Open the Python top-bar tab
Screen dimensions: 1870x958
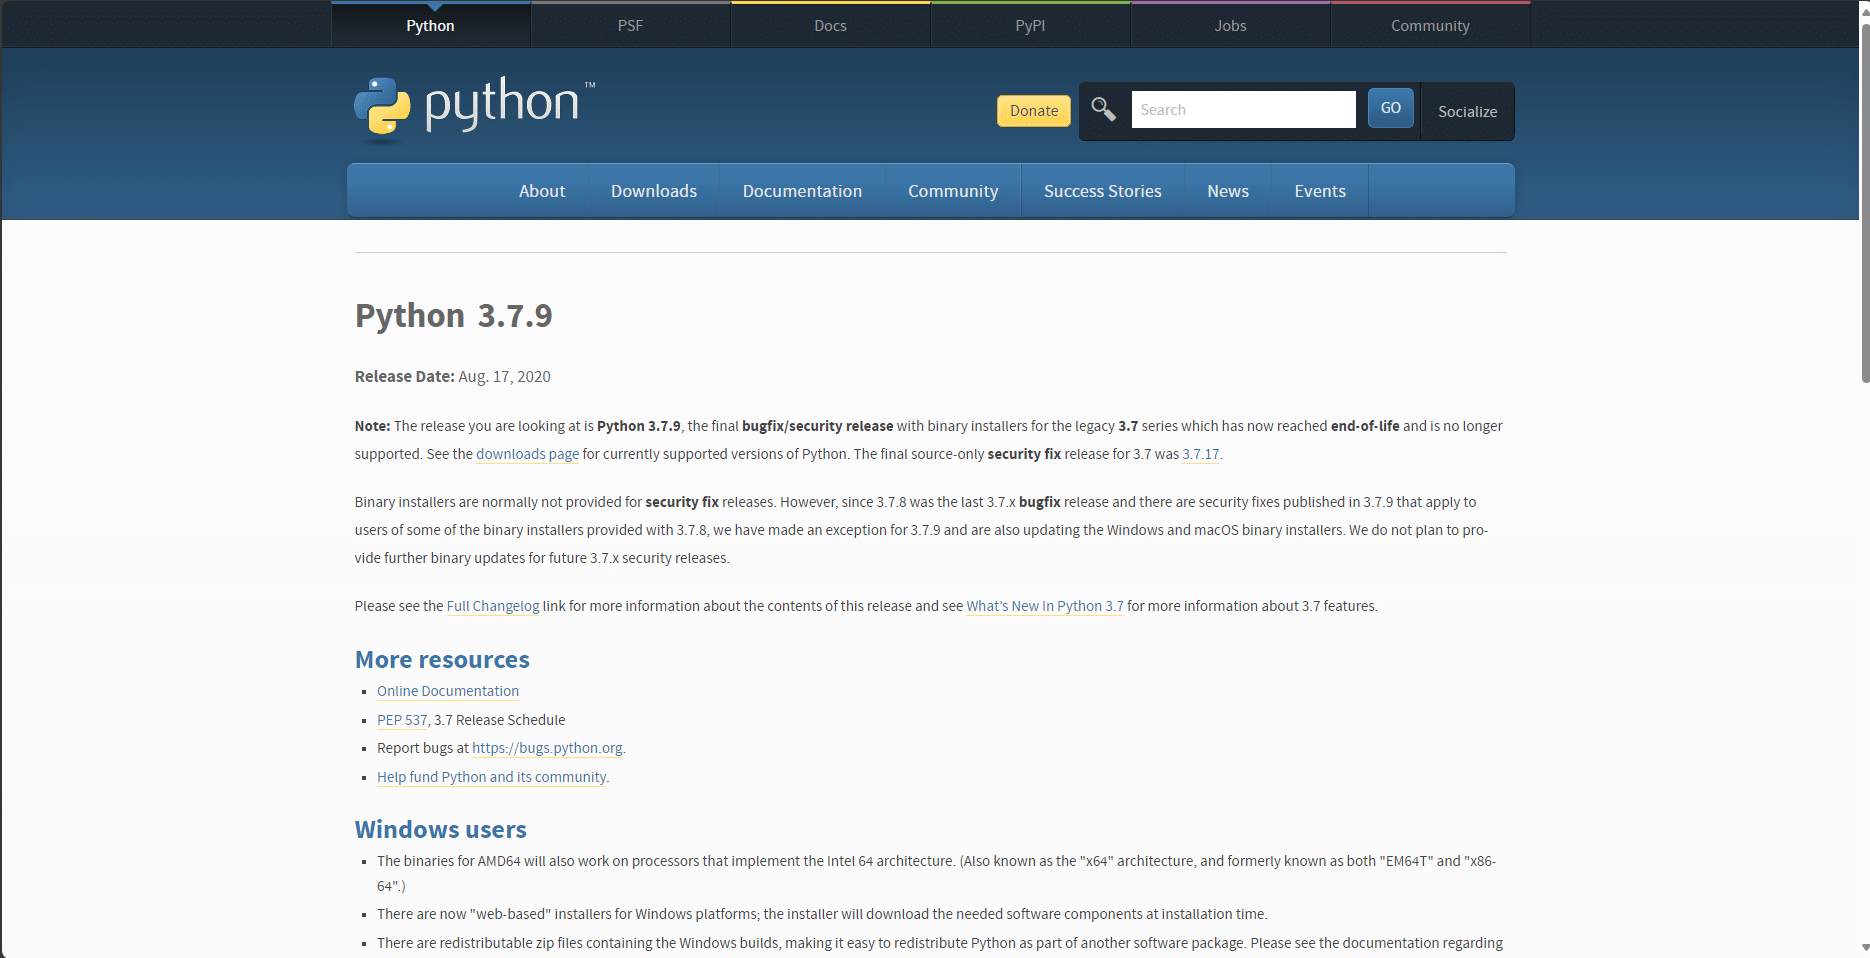(x=430, y=25)
